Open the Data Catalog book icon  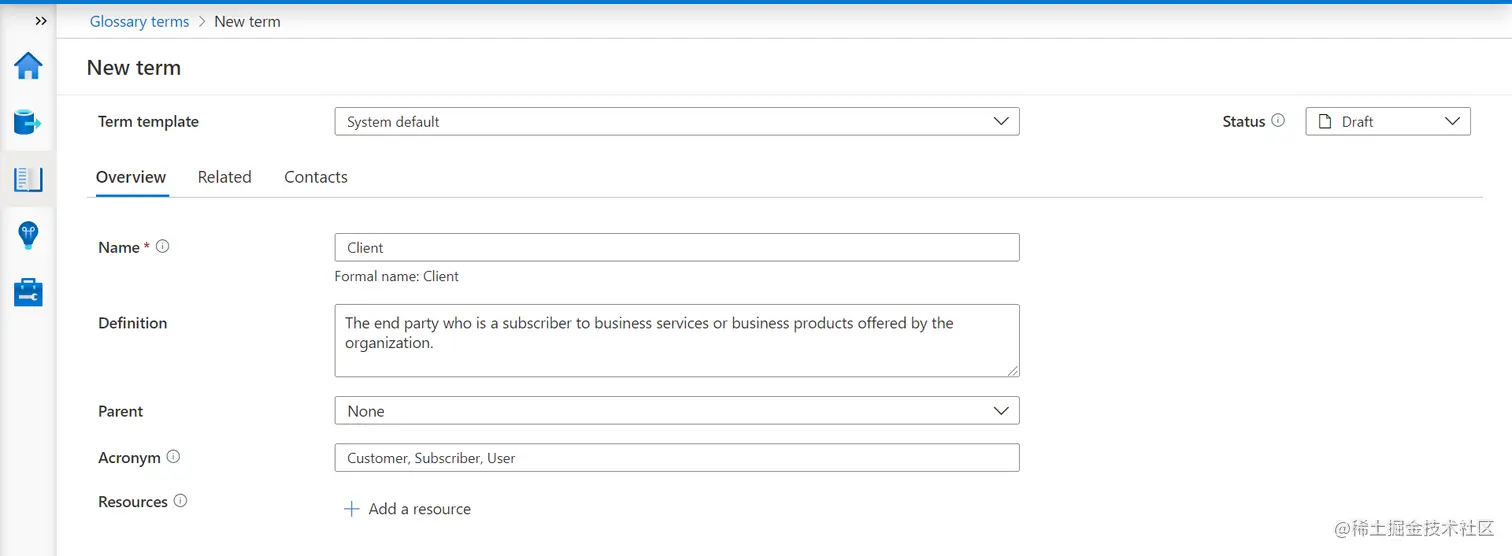pyautogui.click(x=28, y=179)
